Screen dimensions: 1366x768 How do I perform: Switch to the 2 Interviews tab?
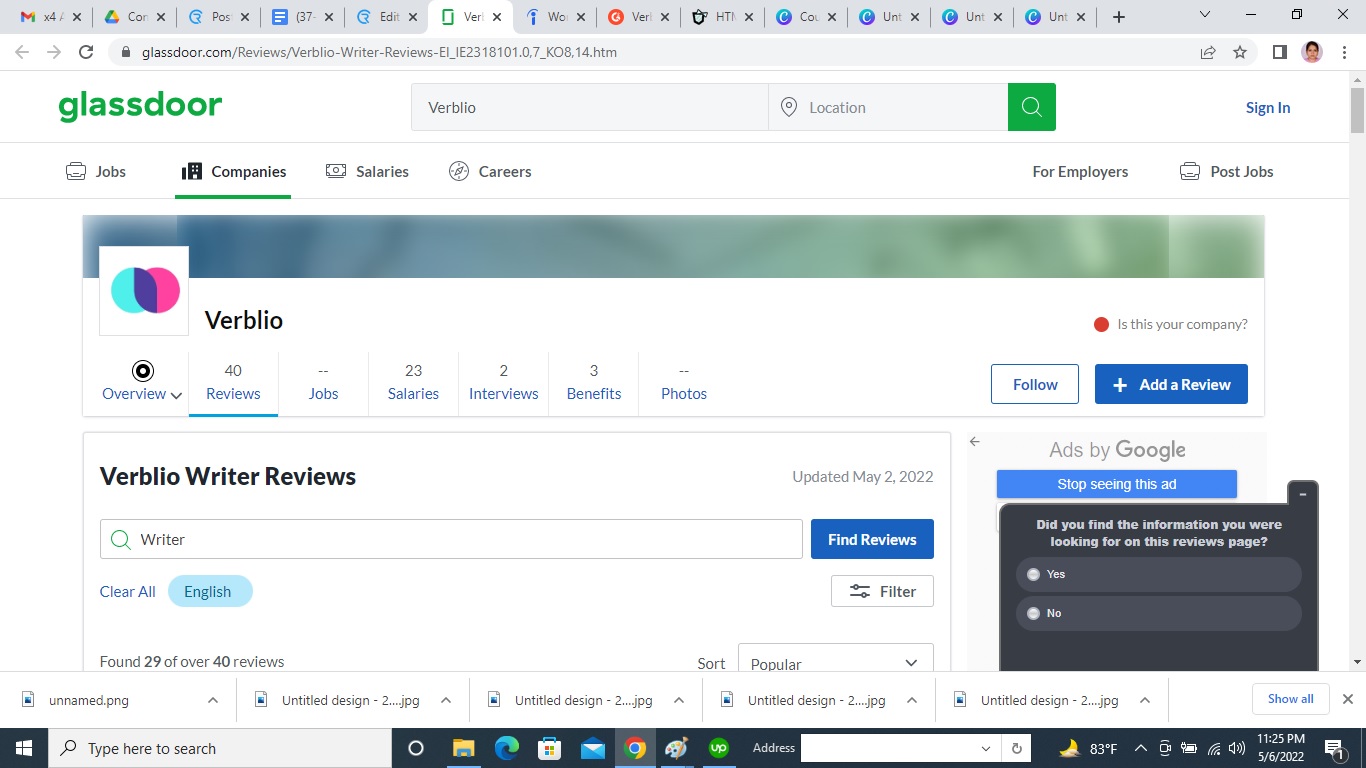504,383
